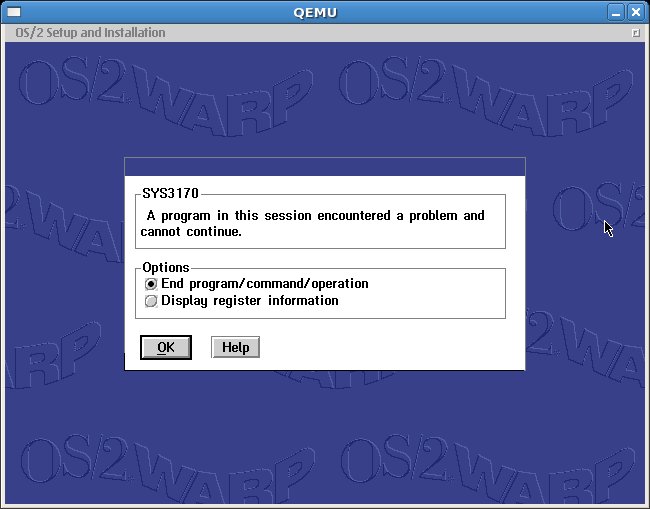Click the Options group label
650x509 pixels.
[x=166, y=268]
